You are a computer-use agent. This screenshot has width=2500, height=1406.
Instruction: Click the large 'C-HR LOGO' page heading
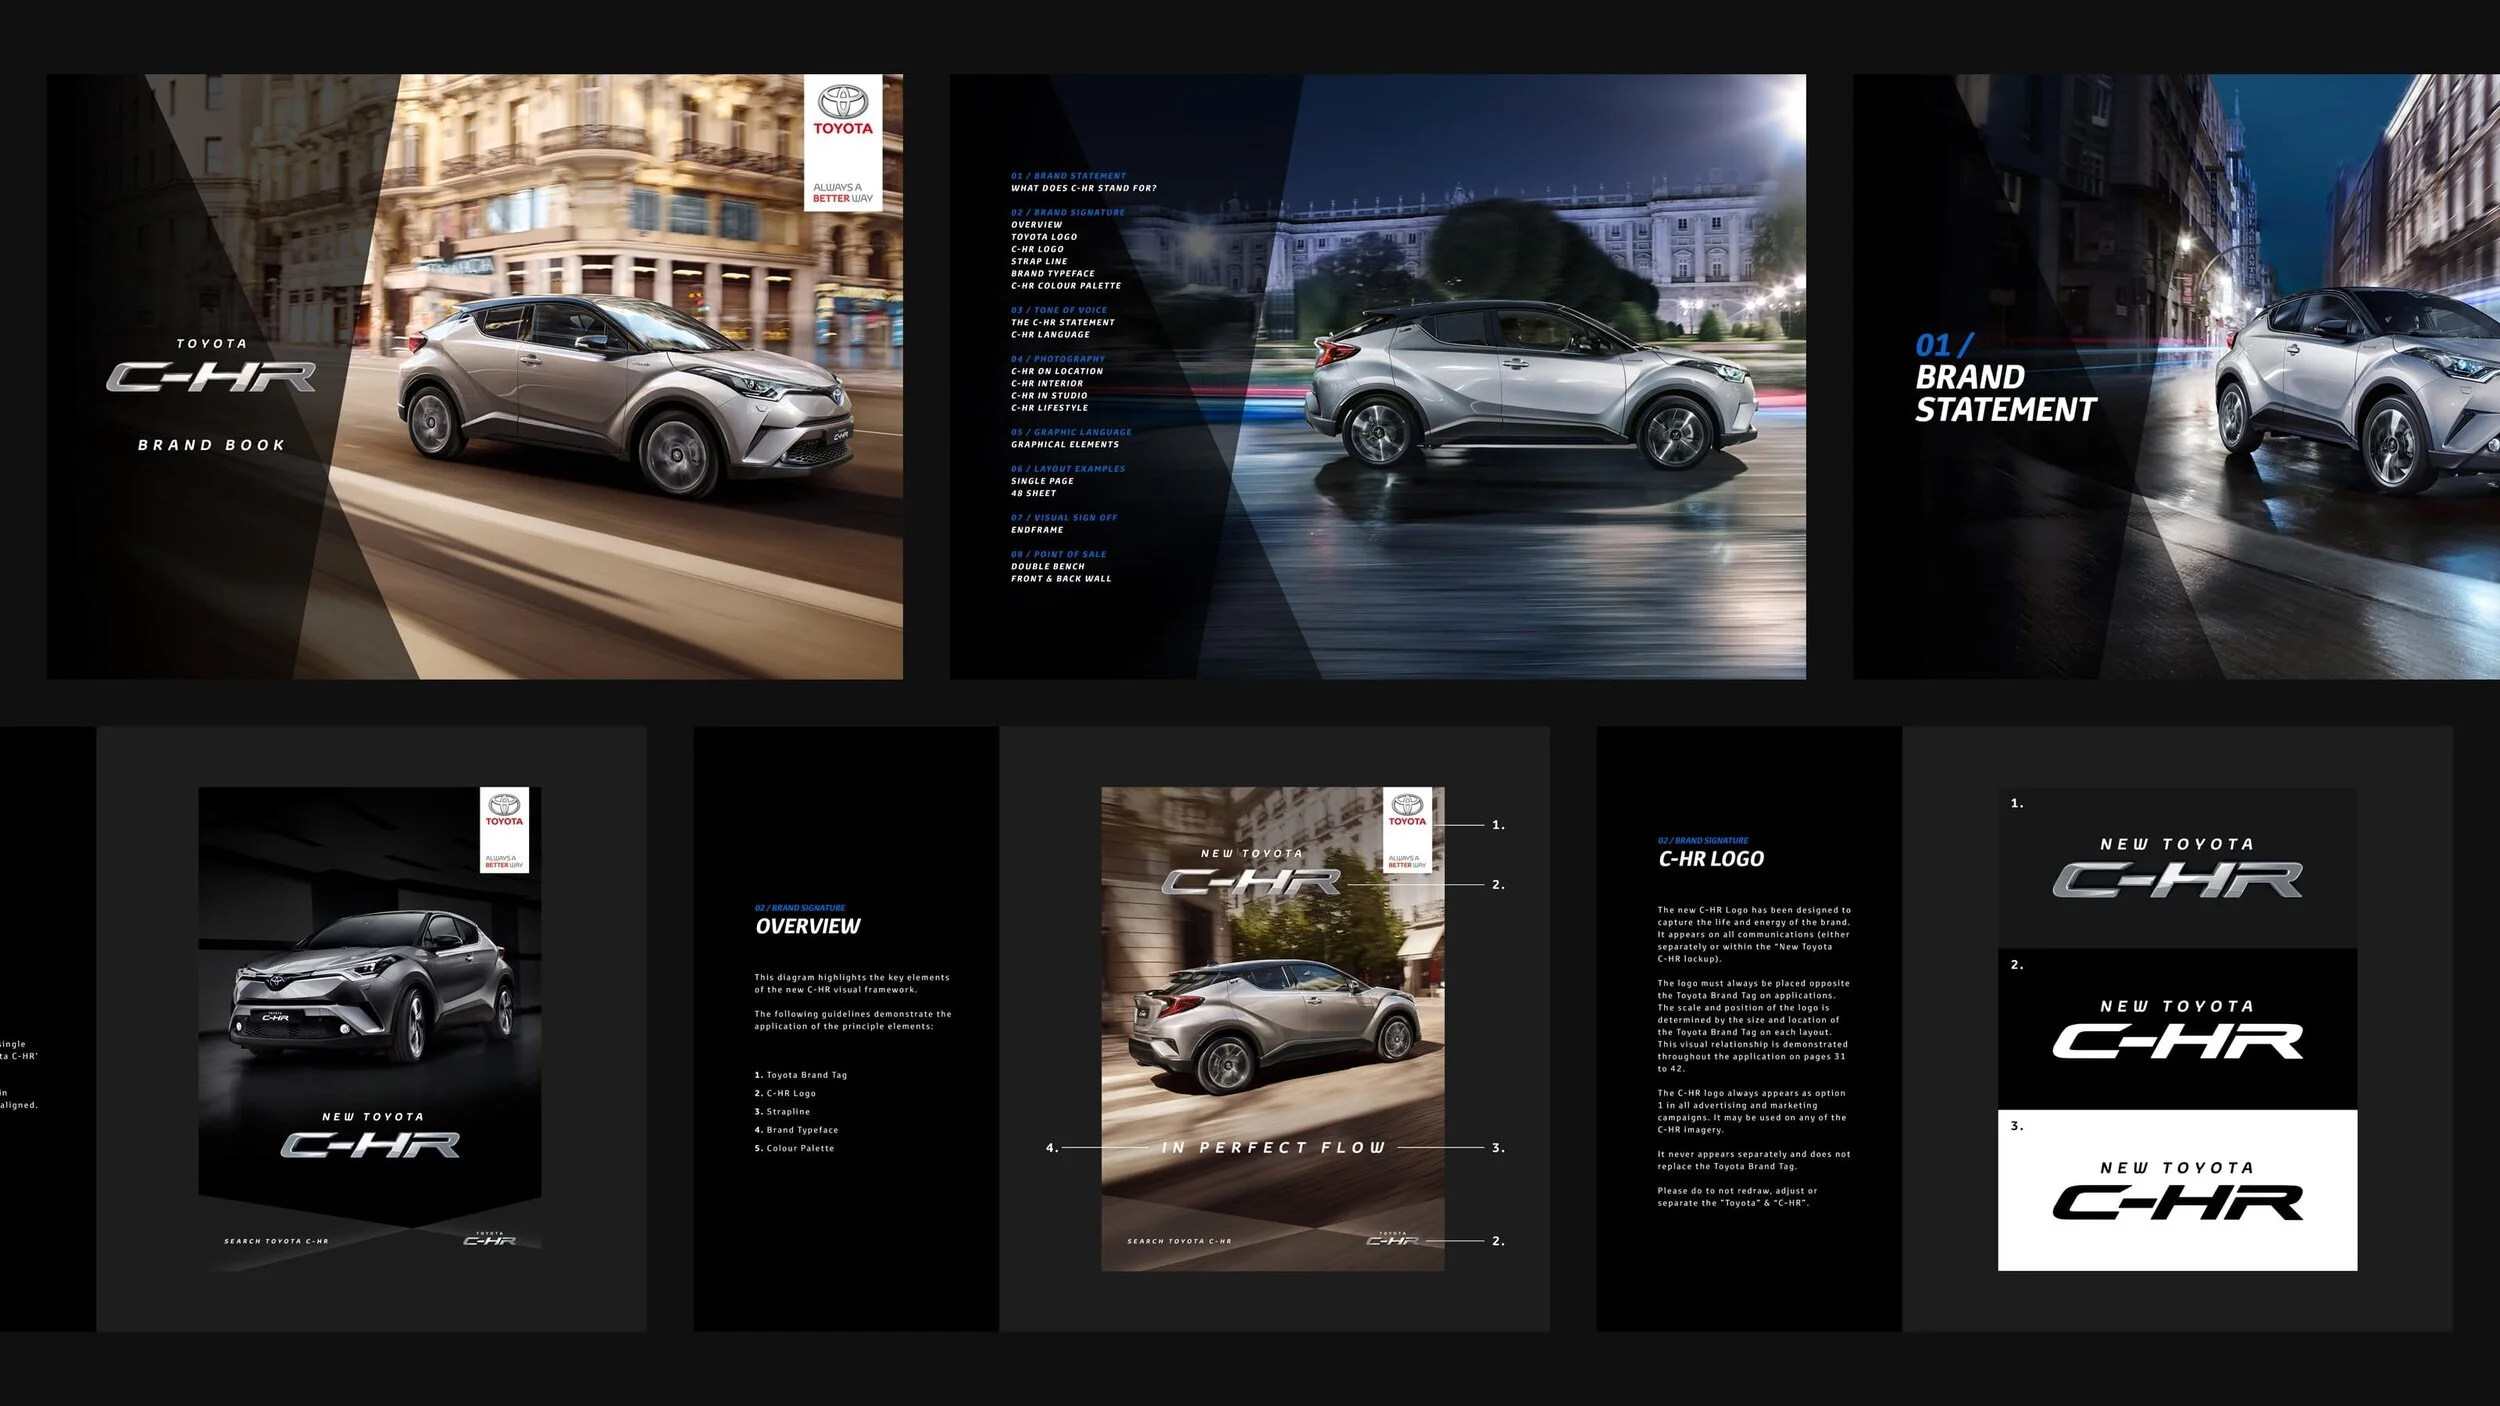point(1711,859)
